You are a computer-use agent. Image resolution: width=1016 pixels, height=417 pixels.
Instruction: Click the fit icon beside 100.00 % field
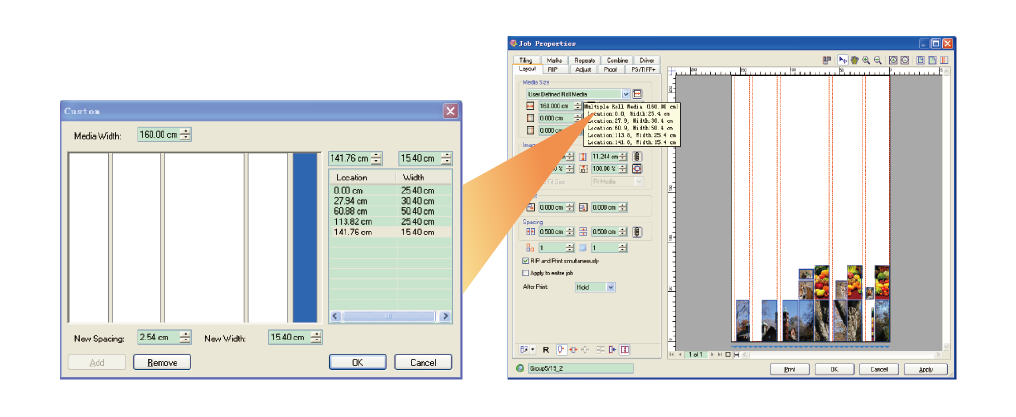pos(637,168)
